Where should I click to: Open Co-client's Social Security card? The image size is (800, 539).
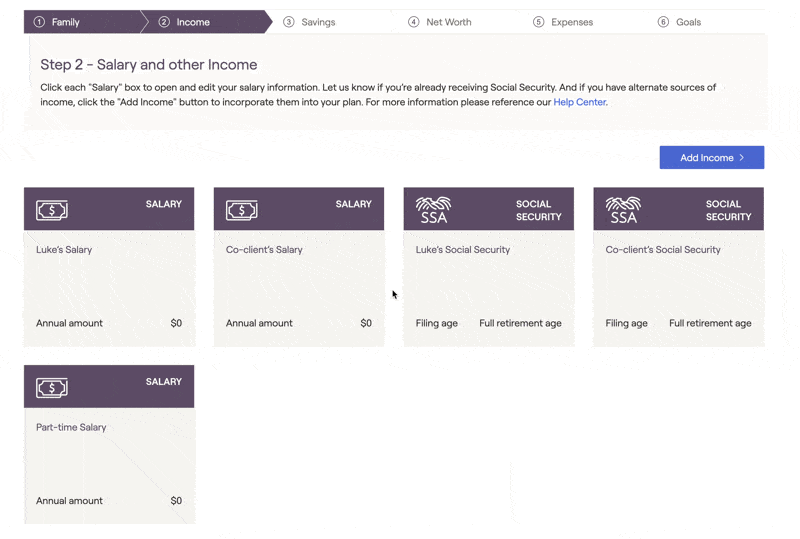tap(679, 267)
